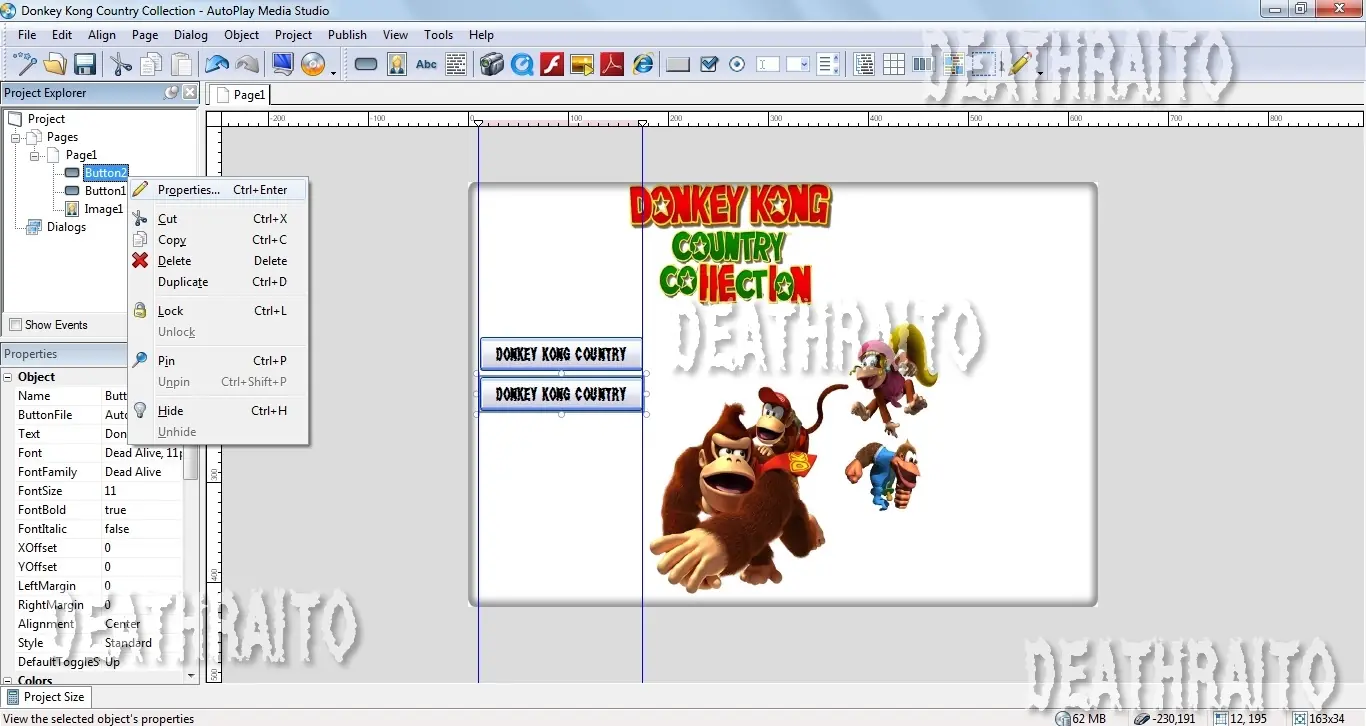The height and width of the screenshot is (726, 1366).
Task: Click the Save floppy disk icon
Action: coord(85,65)
